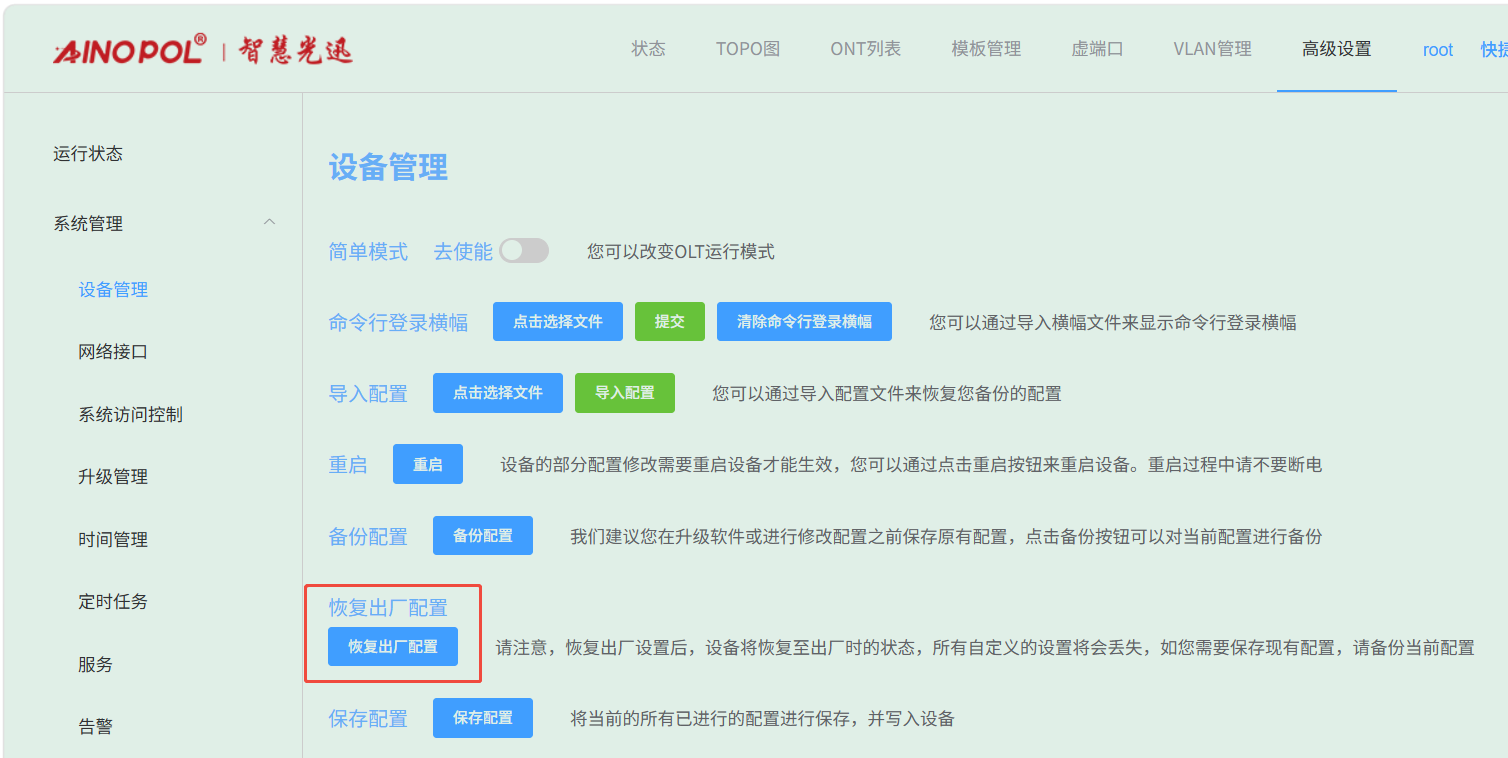Click the 恢复出厂配置 button
1508x758 pixels.
pos(393,647)
